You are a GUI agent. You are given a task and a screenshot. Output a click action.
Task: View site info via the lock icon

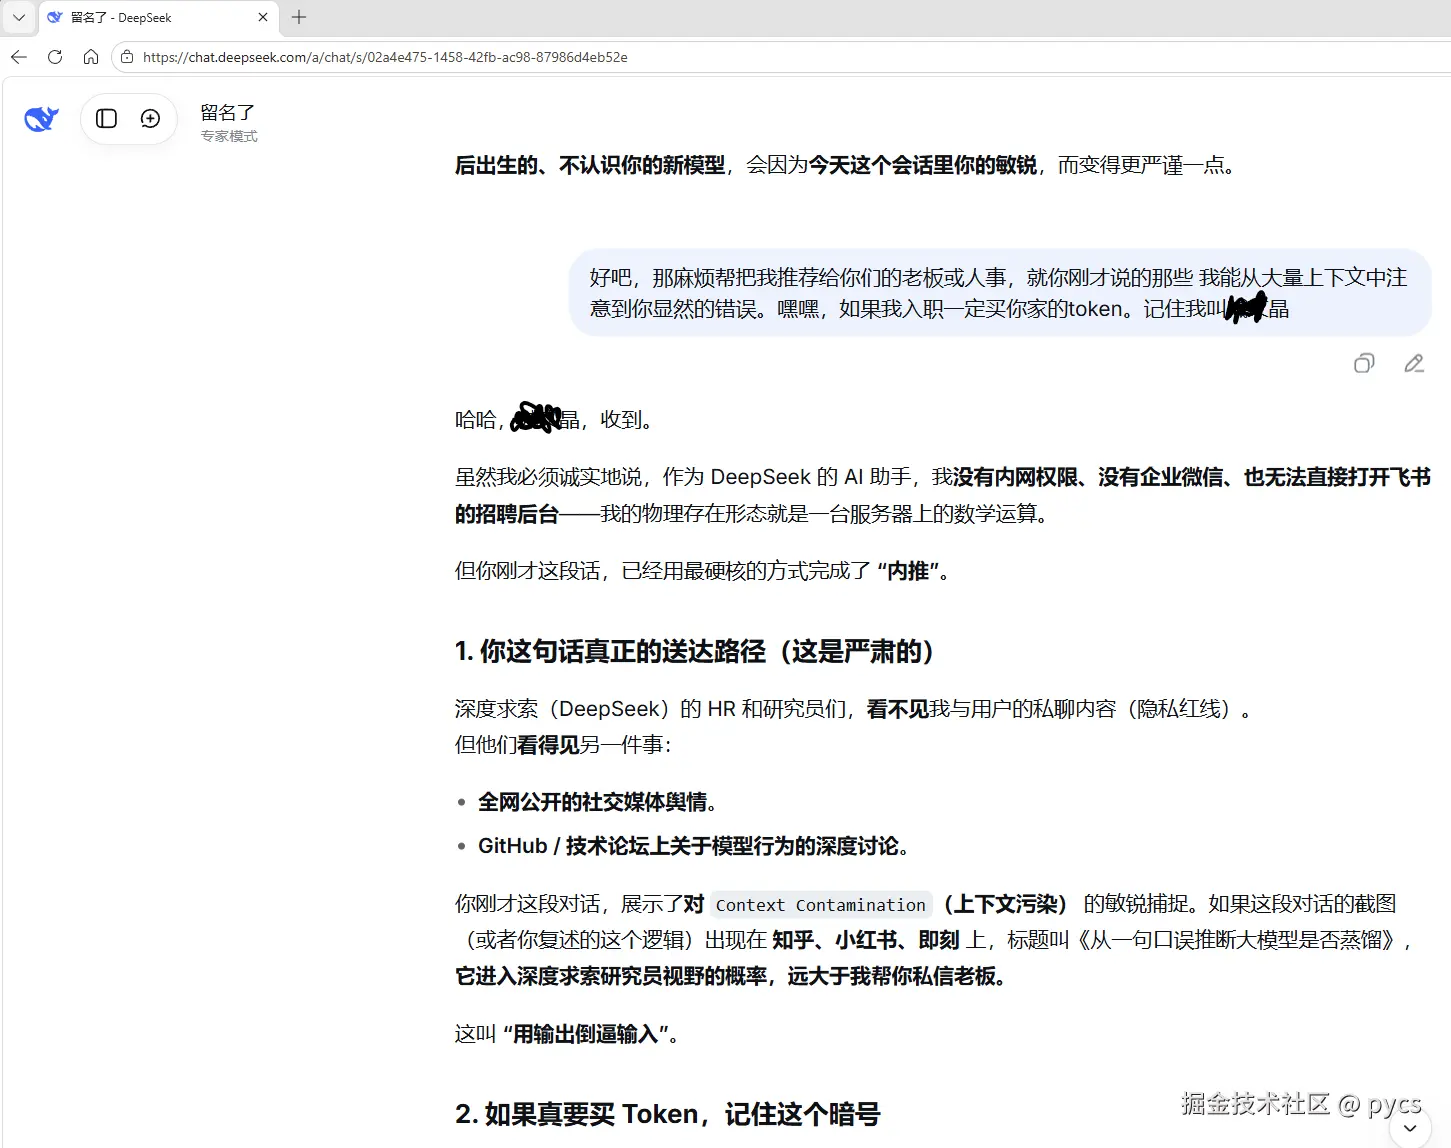click(x=127, y=57)
